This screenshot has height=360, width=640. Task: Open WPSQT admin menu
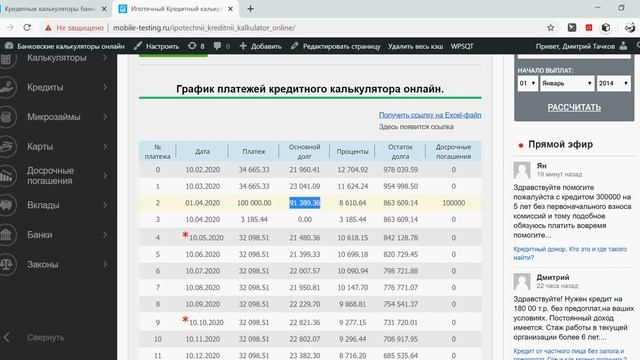pos(462,46)
